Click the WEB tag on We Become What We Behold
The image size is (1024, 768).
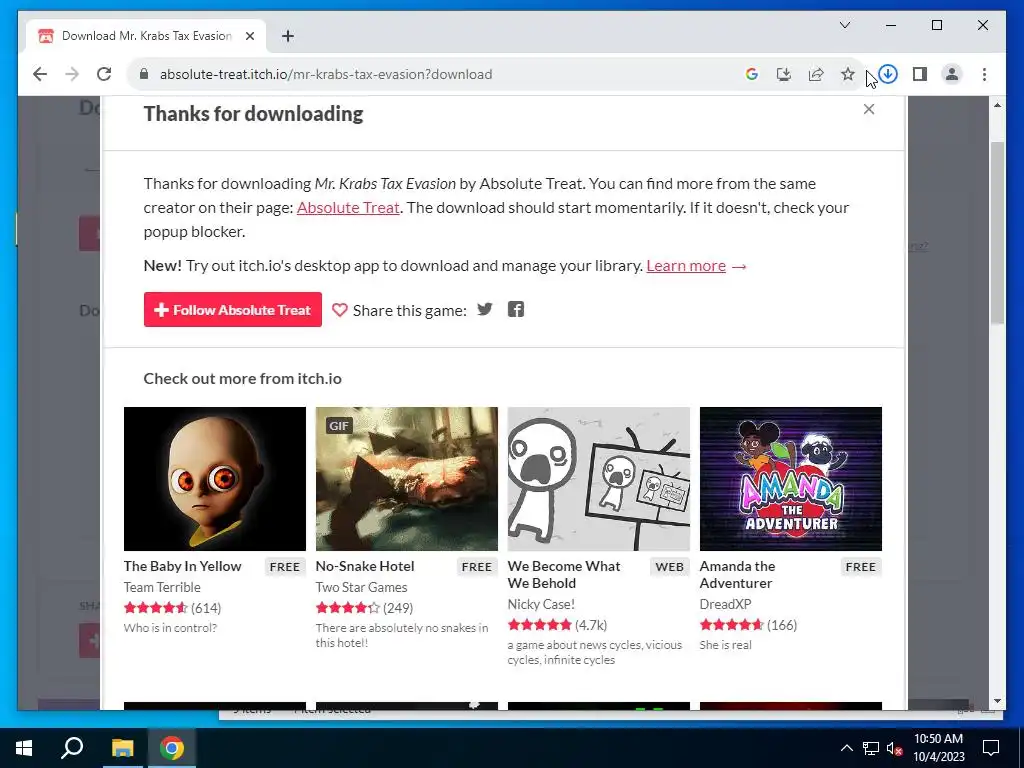coord(669,567)
